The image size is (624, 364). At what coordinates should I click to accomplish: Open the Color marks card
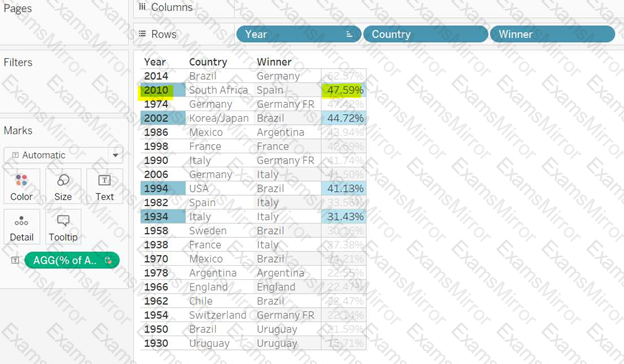(x=21, y=187)
